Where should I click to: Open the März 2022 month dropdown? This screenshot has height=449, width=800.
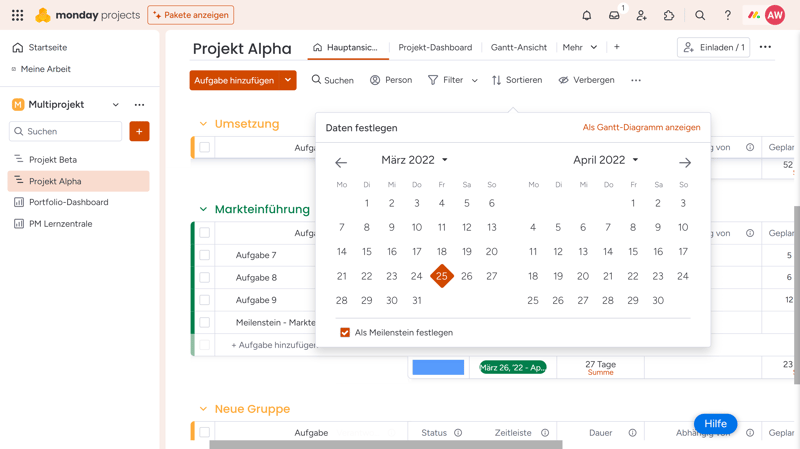coord(414,160)
